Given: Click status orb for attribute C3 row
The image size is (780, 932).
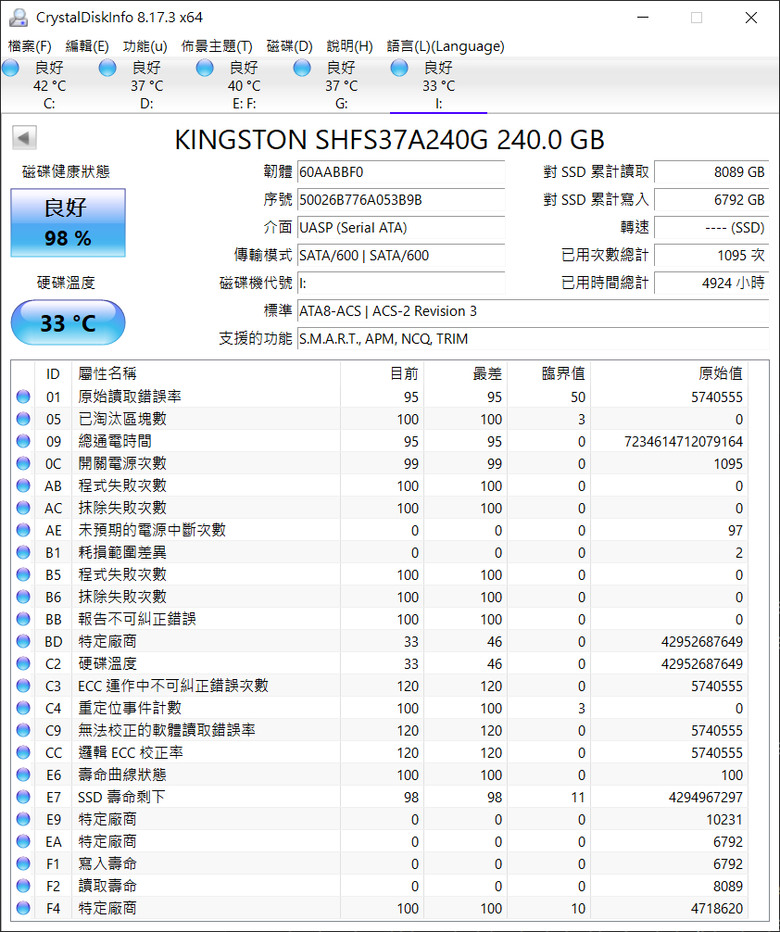Looking at the screenshot, I should (23, 685).
